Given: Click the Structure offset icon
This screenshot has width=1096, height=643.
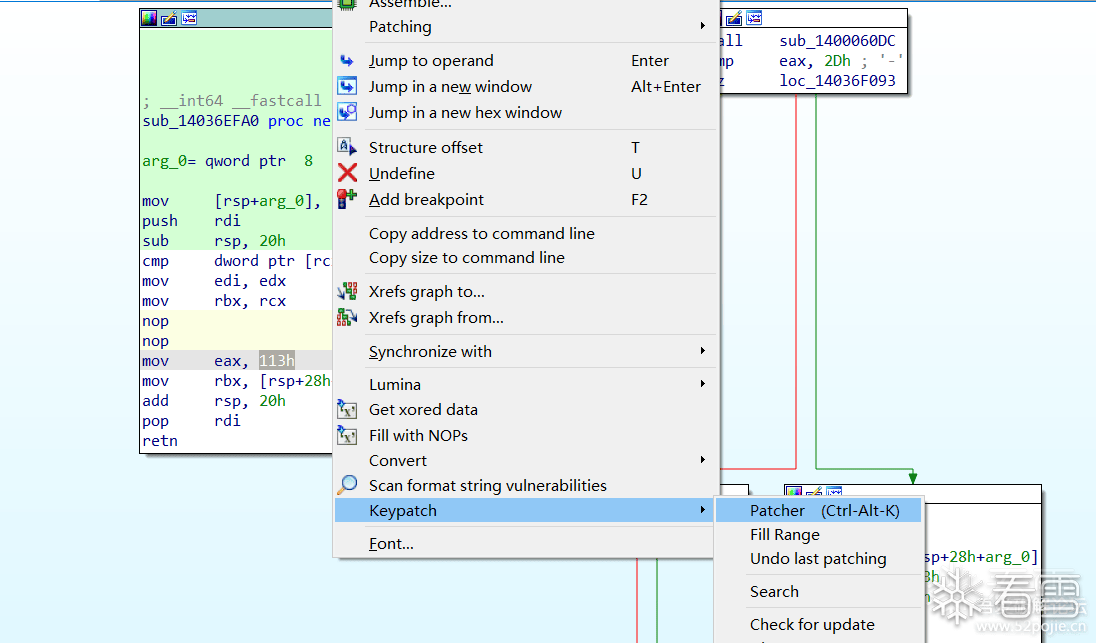Looking at the screenshot, I should (347, 147).
